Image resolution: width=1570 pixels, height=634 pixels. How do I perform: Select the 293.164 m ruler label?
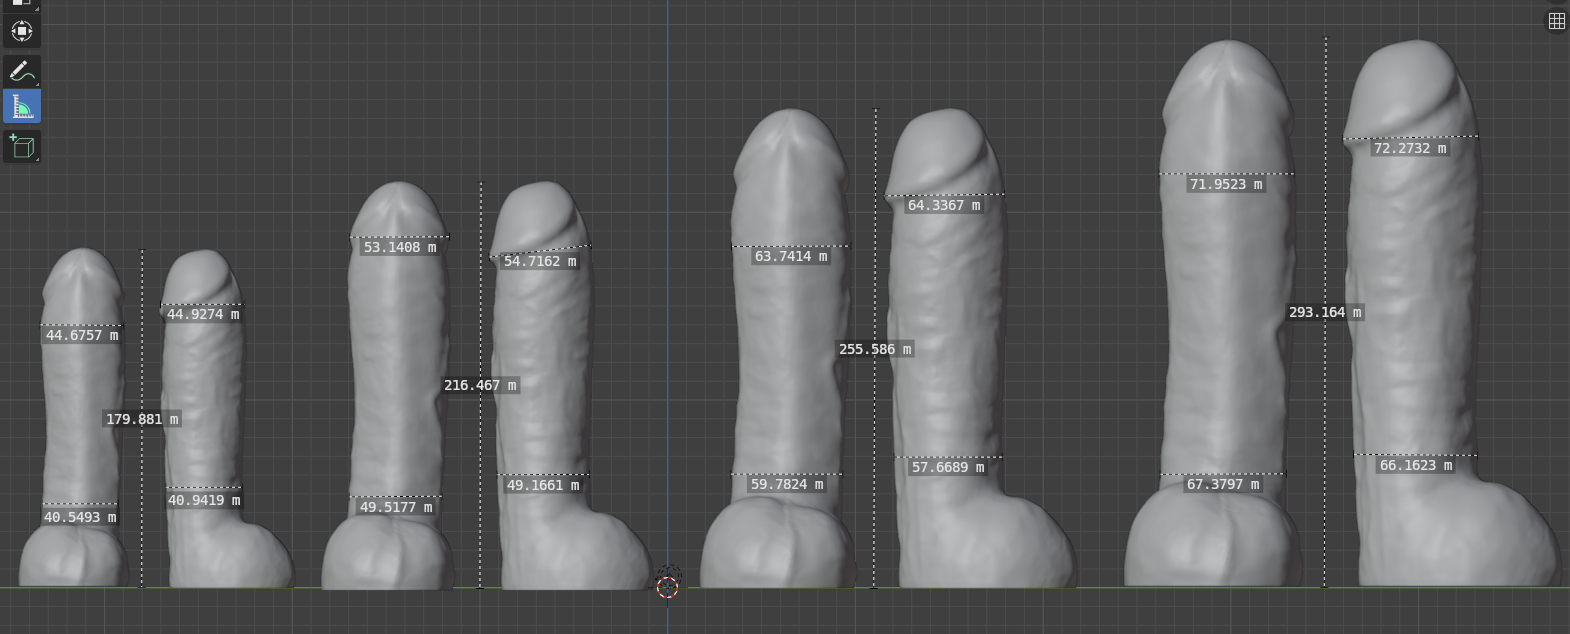tap(1325, 312)
